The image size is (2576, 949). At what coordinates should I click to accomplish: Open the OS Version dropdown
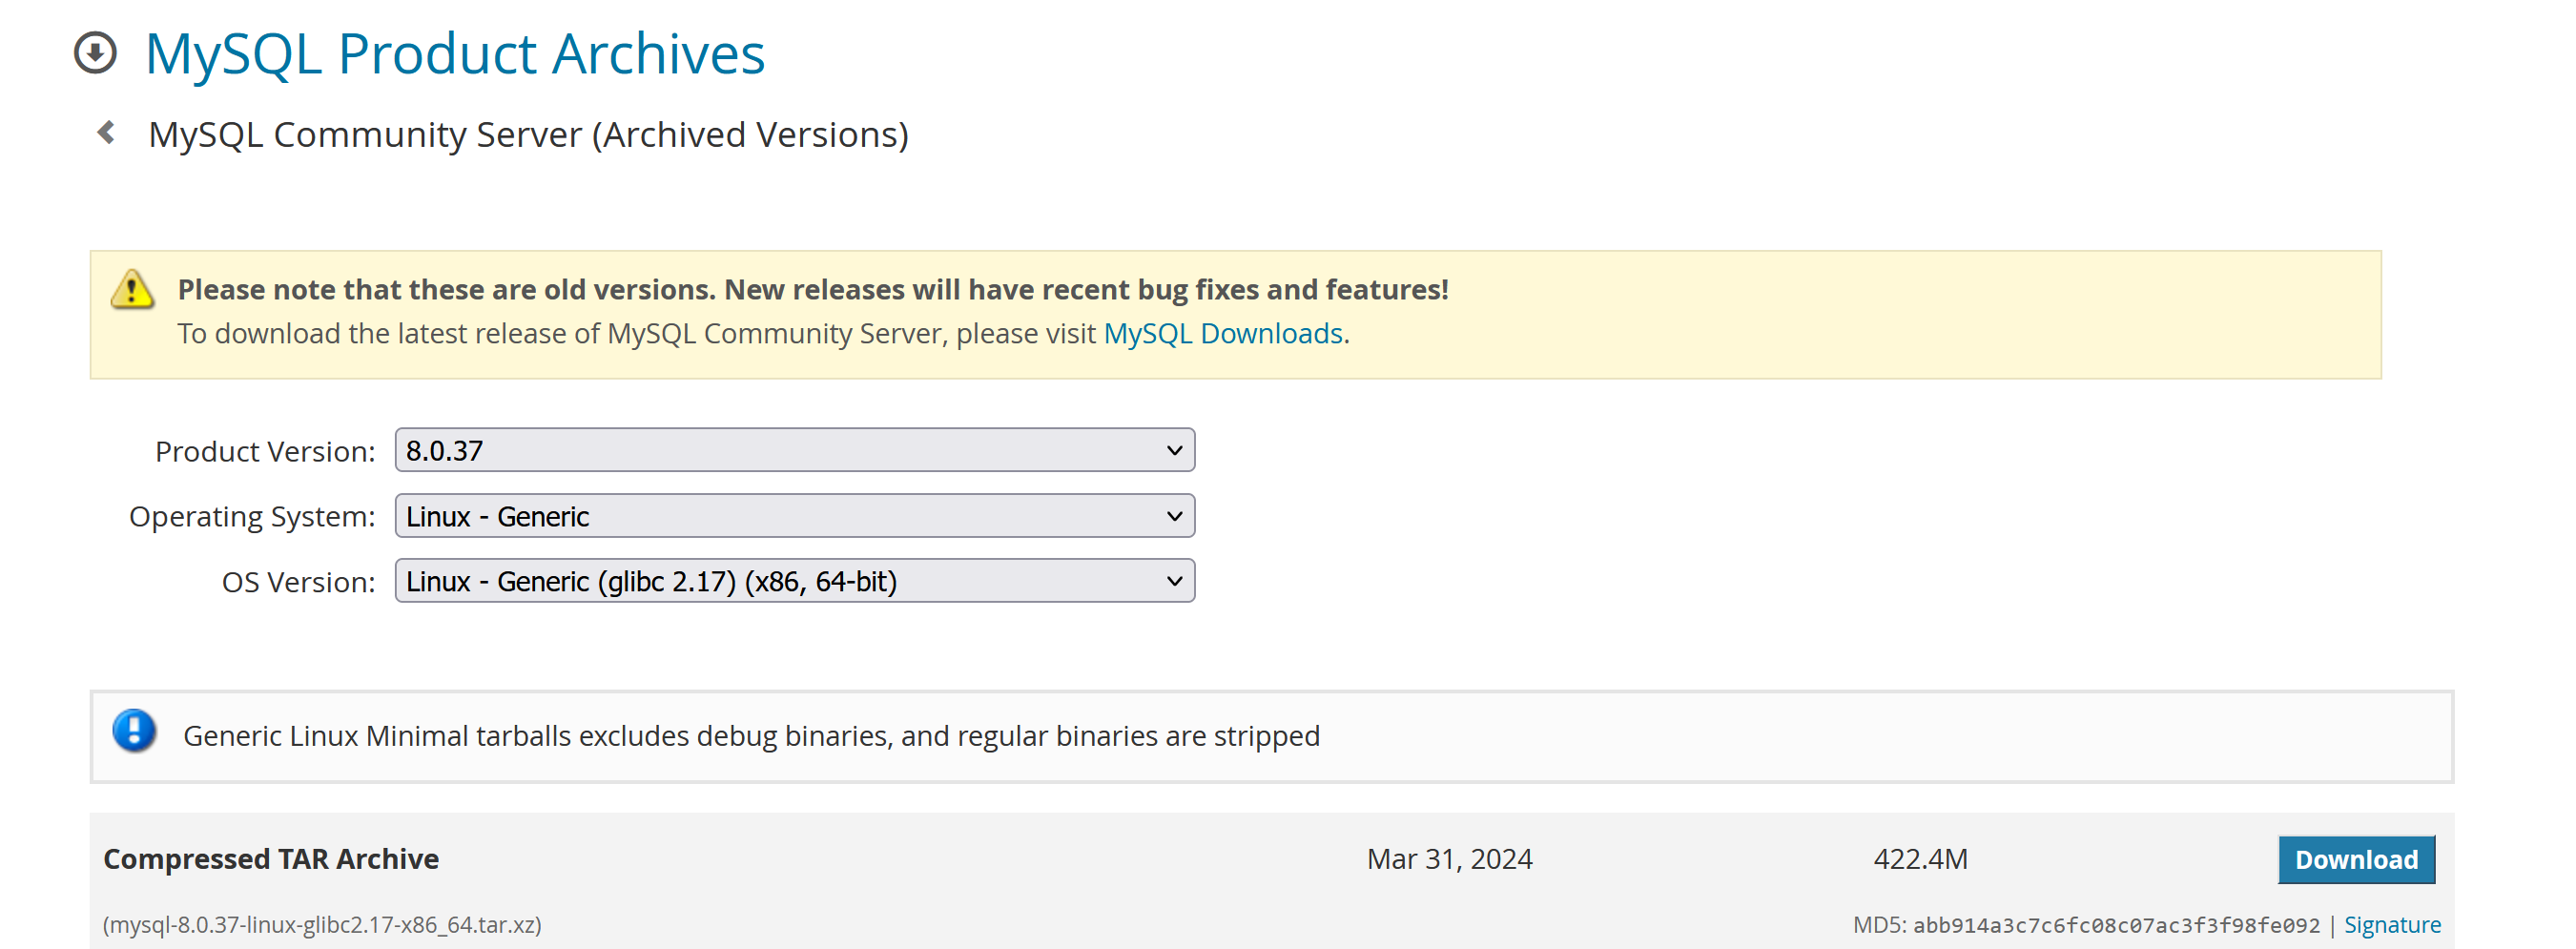click(x=794, y=581)
